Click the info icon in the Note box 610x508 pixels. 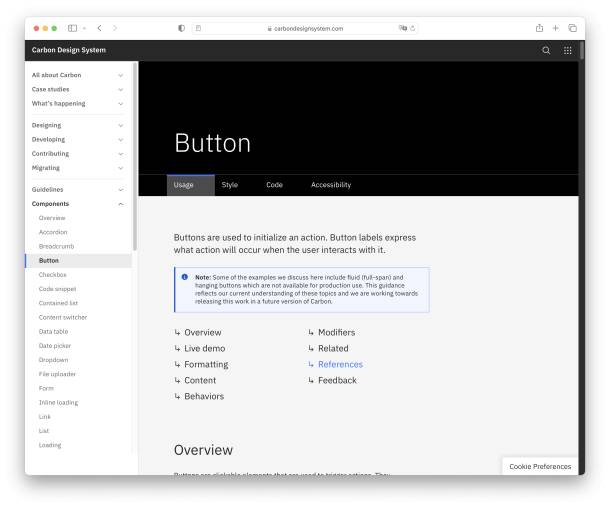tap(184, 277)
